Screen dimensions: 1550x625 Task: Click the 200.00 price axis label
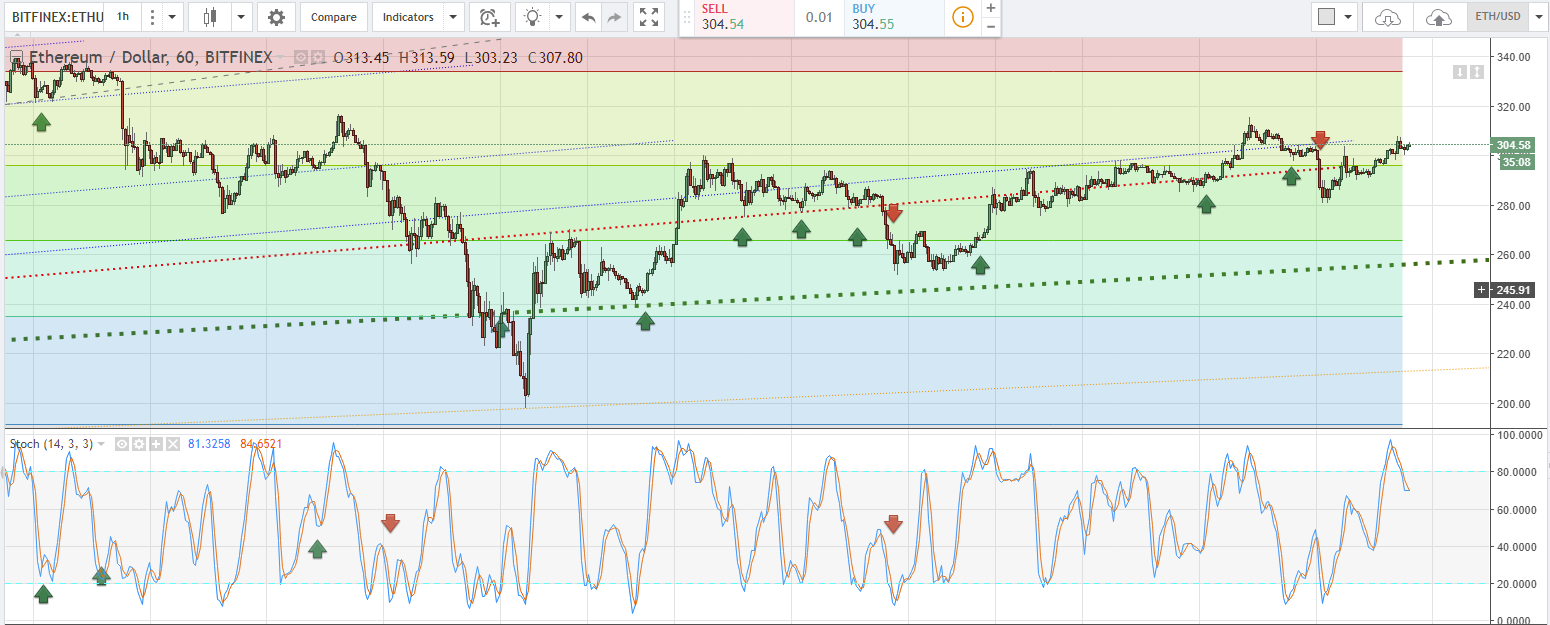tap(1514, 404)
